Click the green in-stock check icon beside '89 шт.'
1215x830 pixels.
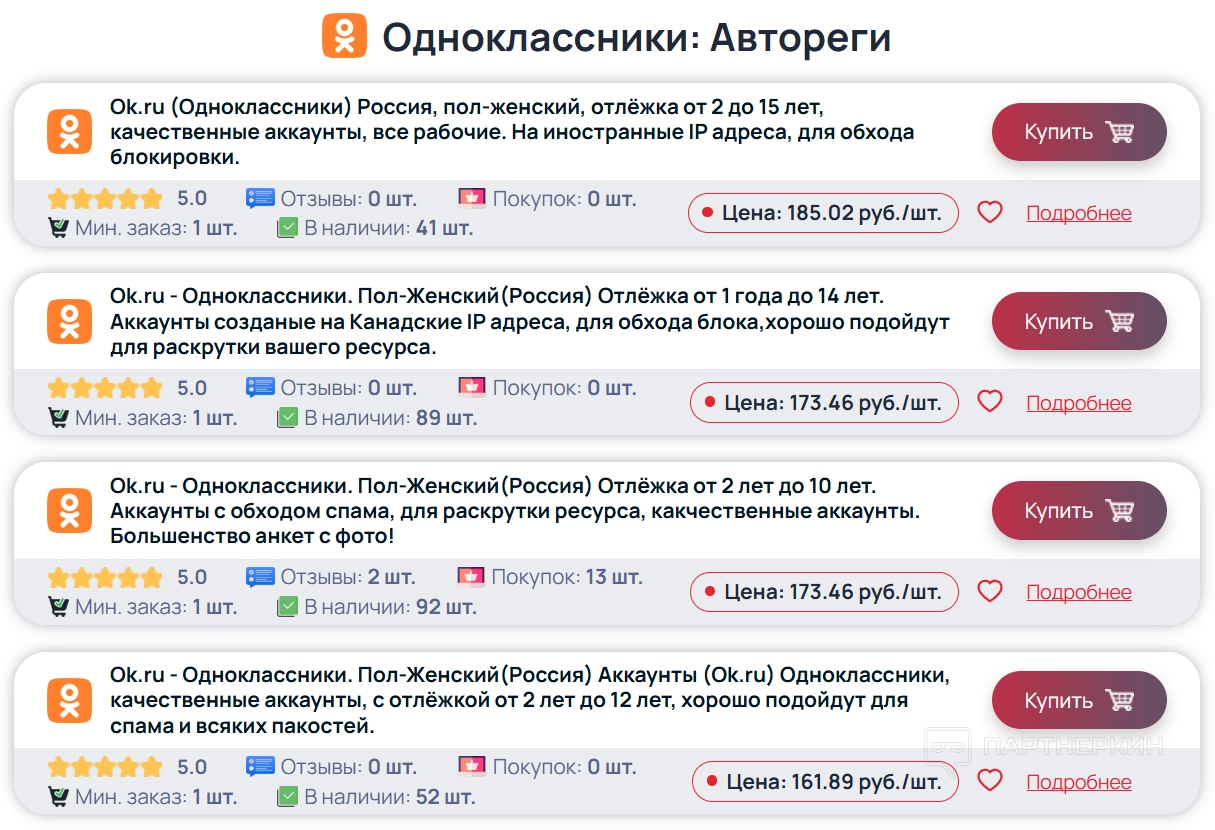[287, 417]
